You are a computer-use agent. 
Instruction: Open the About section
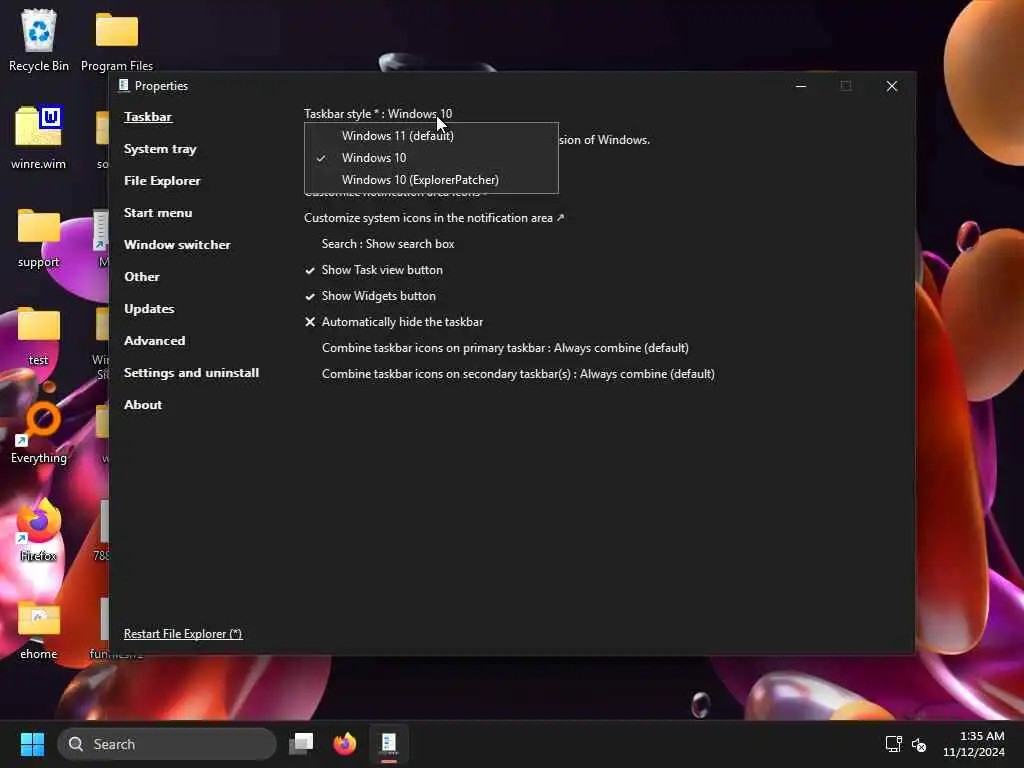point(143,405)
